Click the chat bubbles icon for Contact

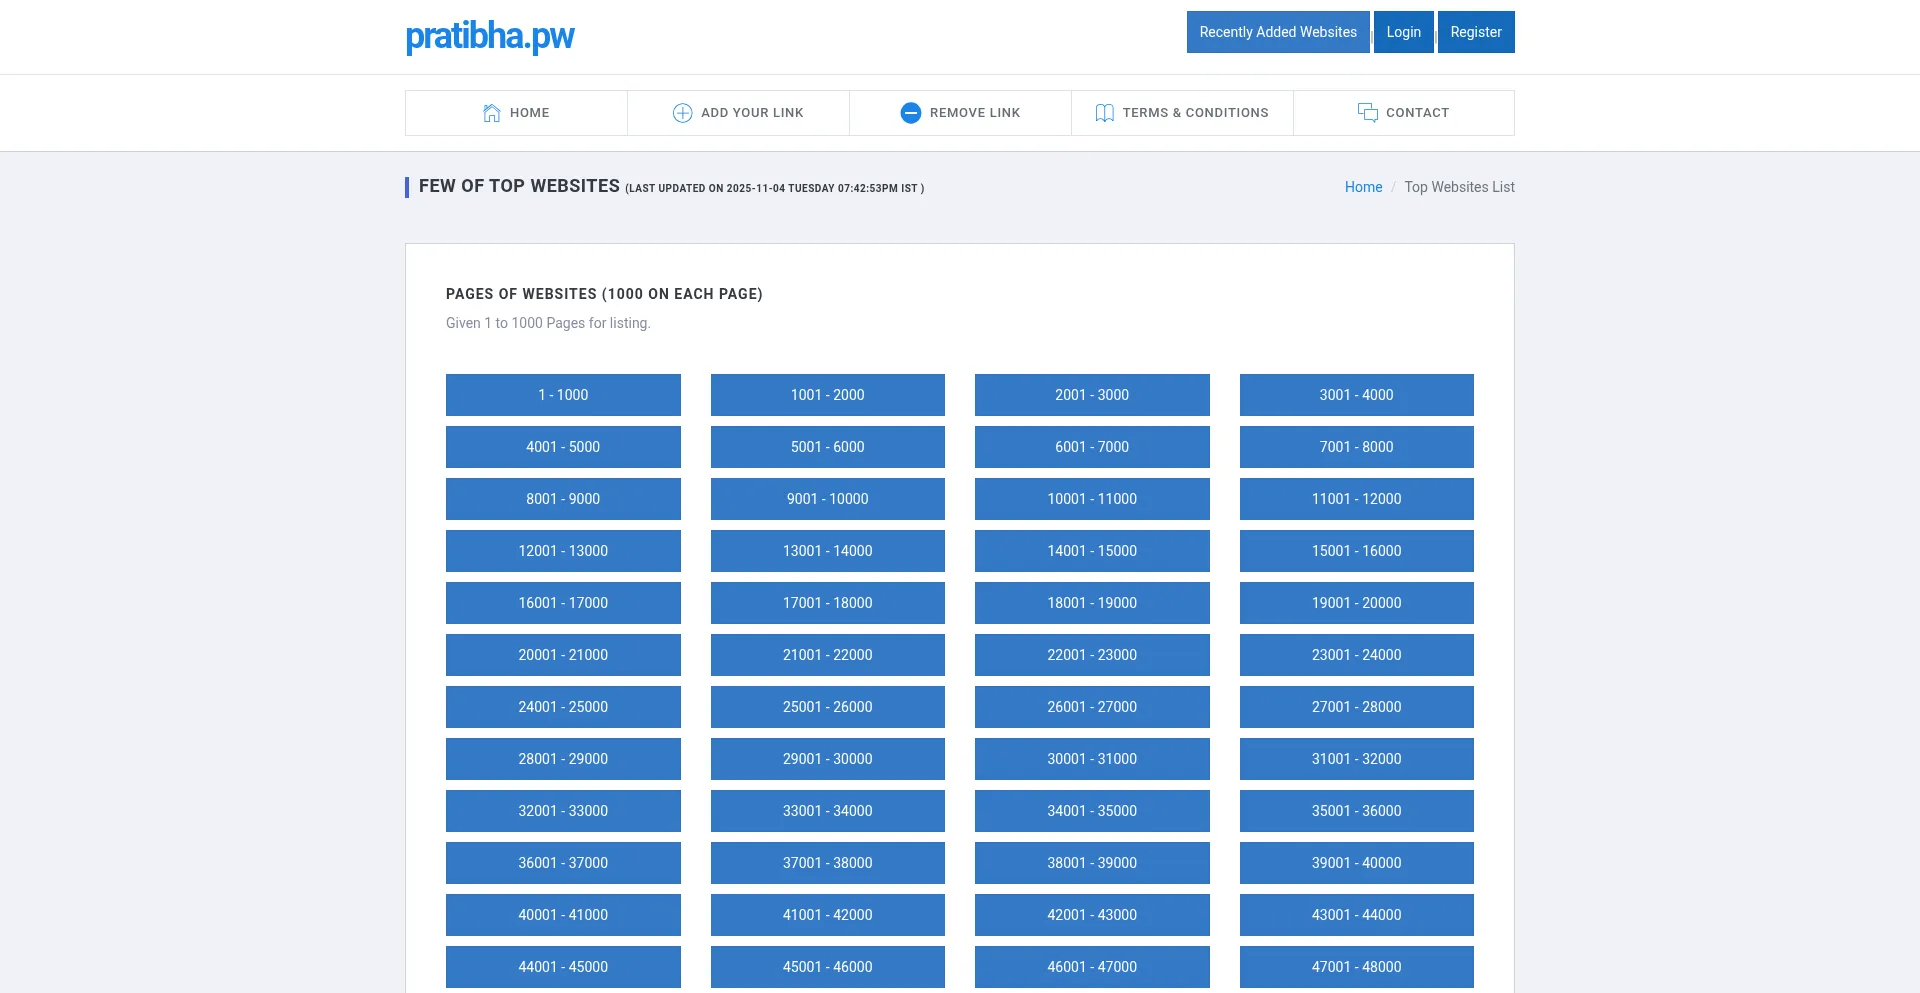[x=1367, y=112]
